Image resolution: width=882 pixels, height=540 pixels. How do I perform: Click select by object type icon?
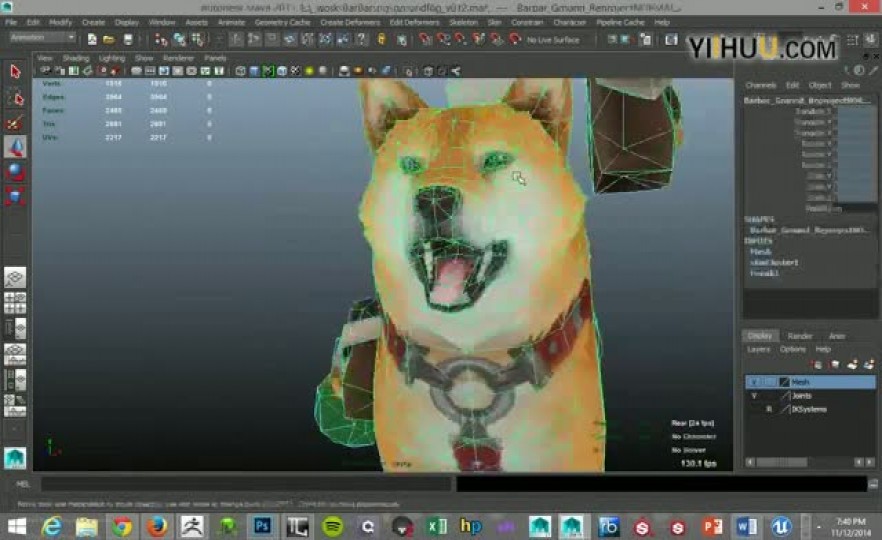(x=179, y=39)
